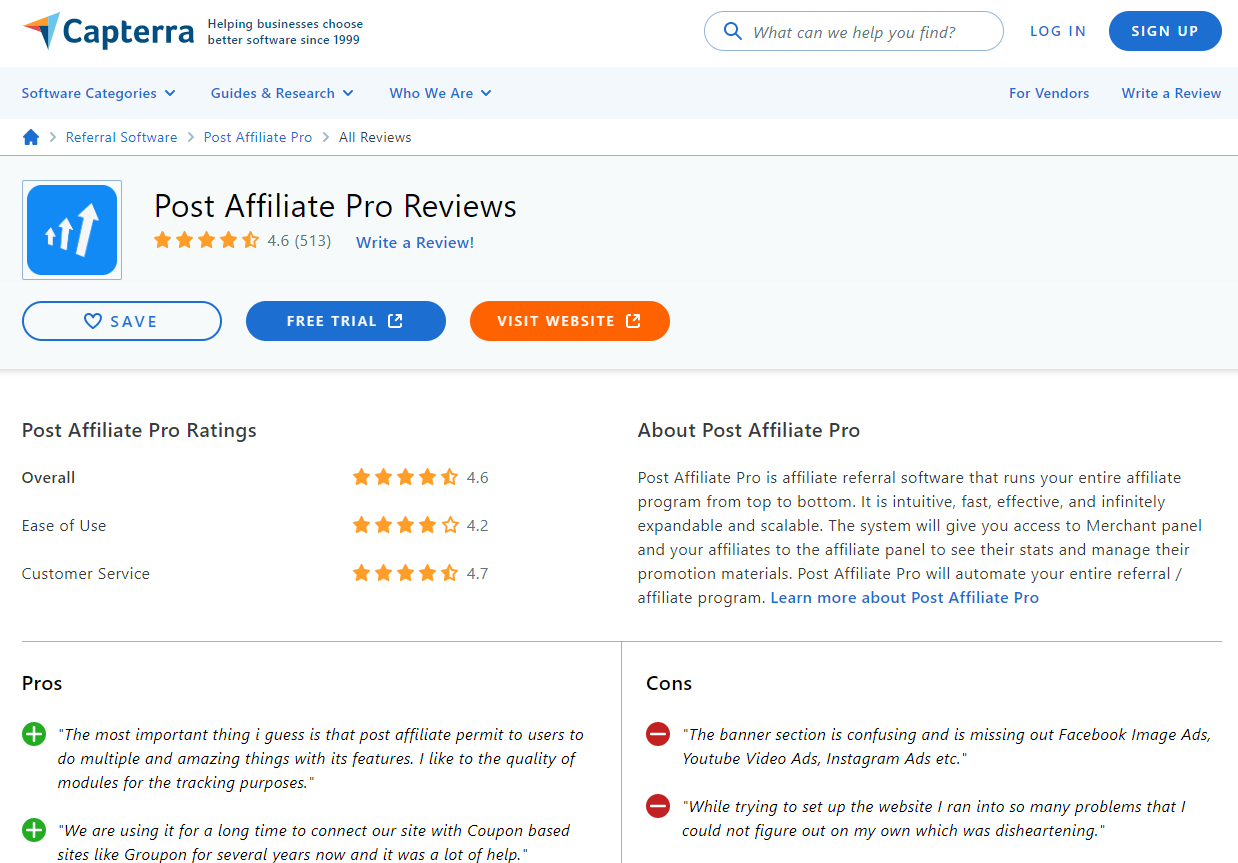This screenshot has width=1238, height=863.
Task: Click the red minus icon beside the first con
Action: coord(657,733)
